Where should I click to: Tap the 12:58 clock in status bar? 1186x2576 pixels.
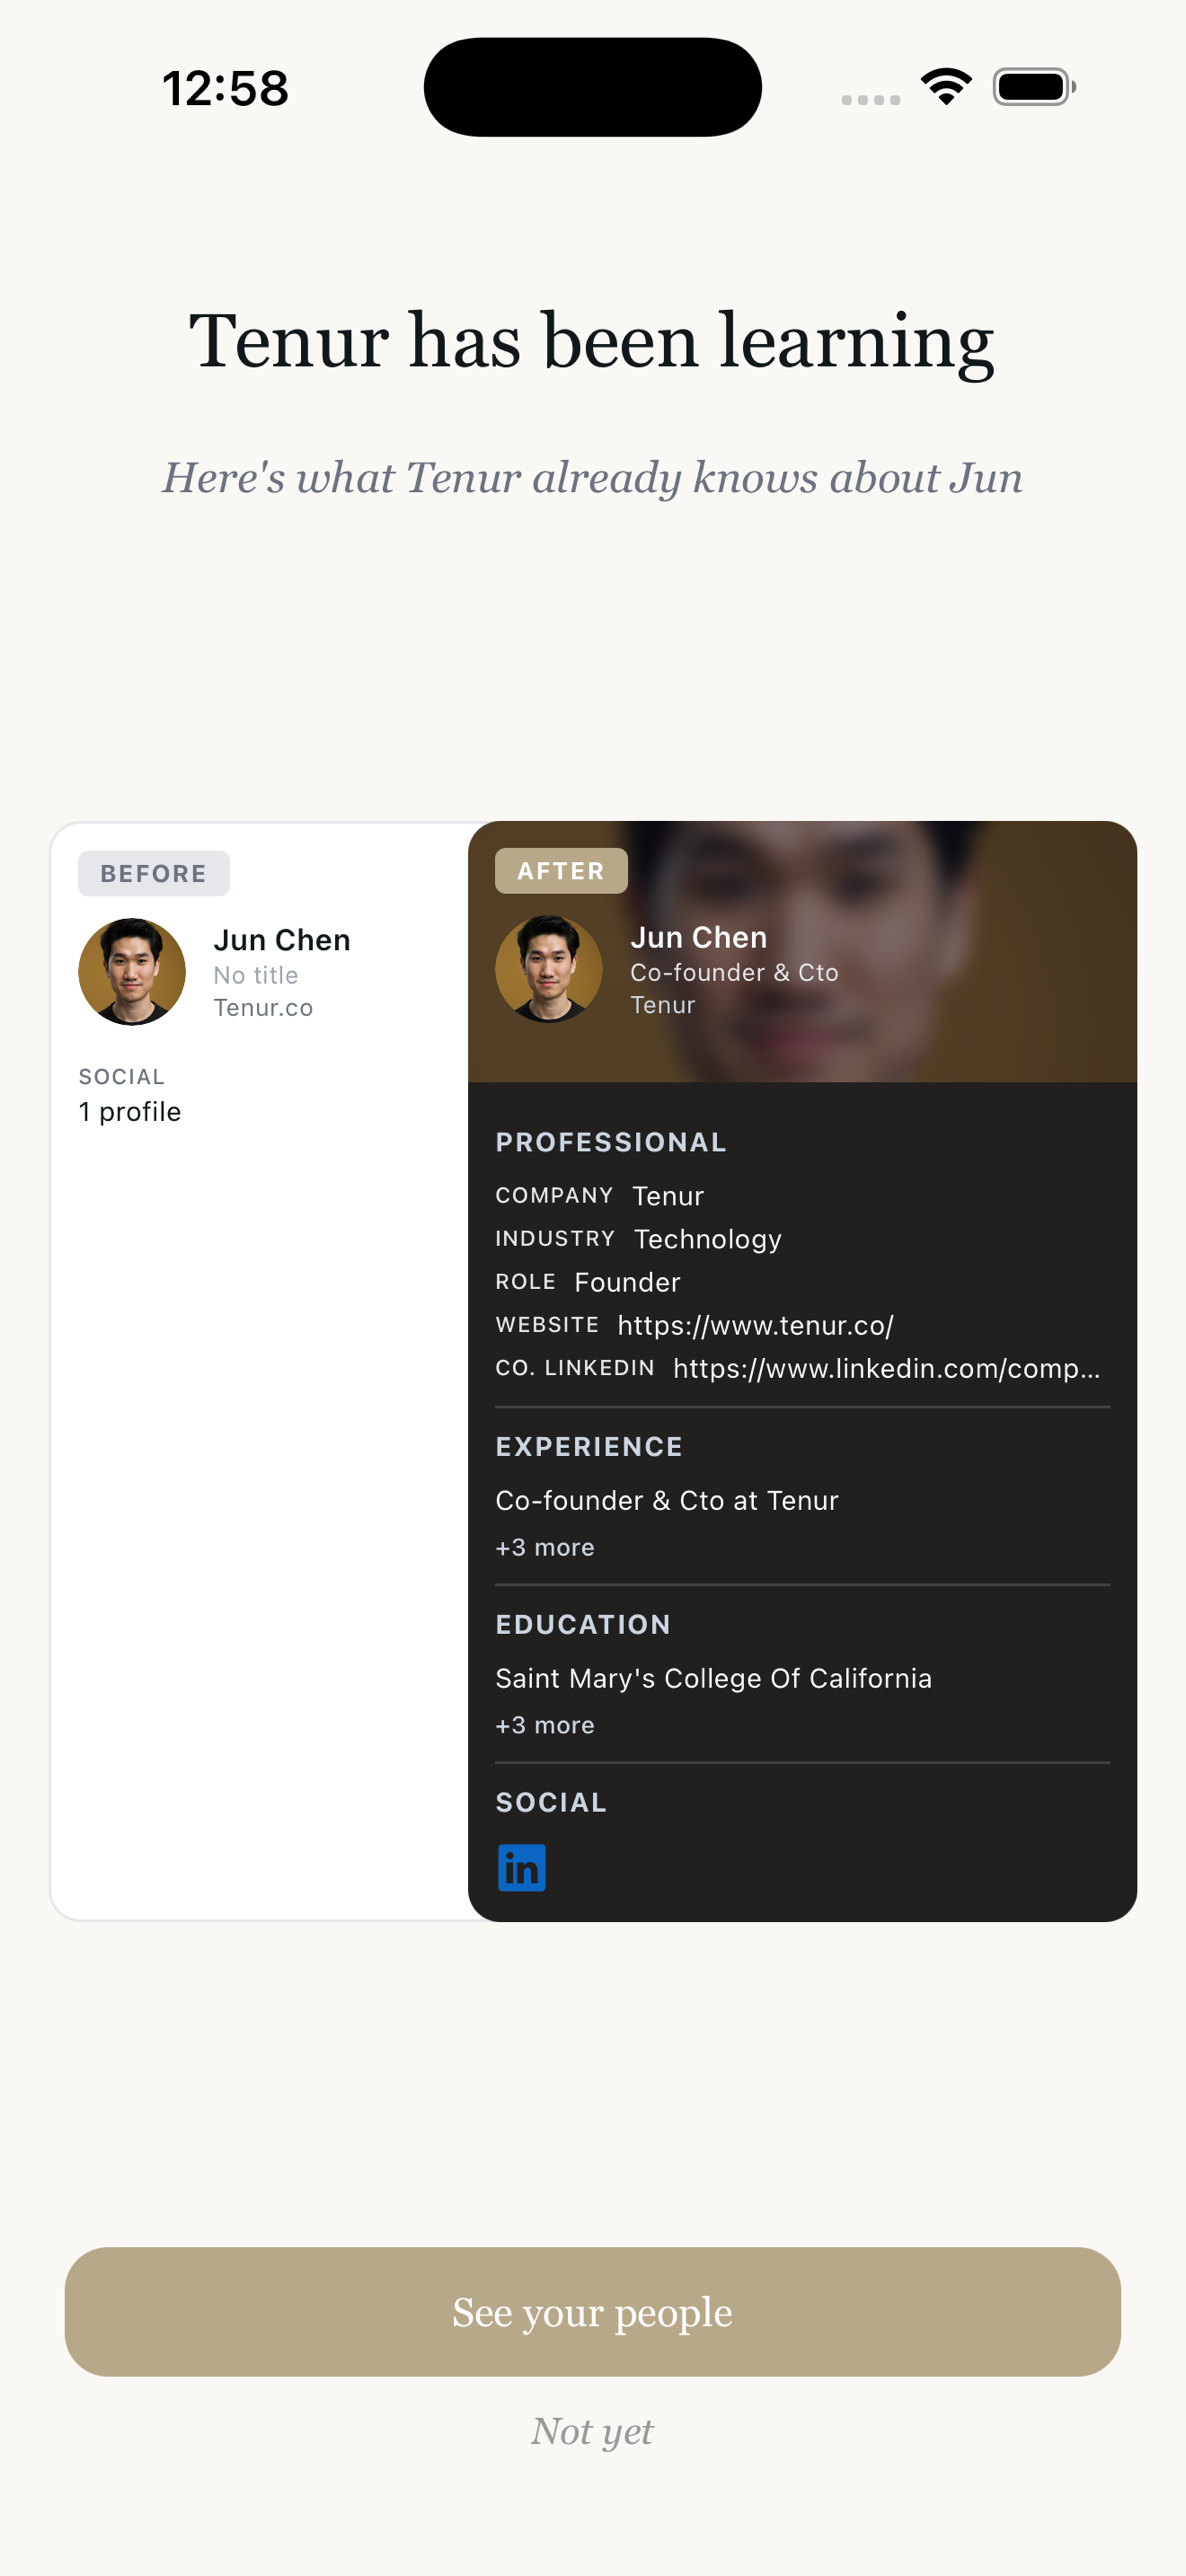(225, 88)
